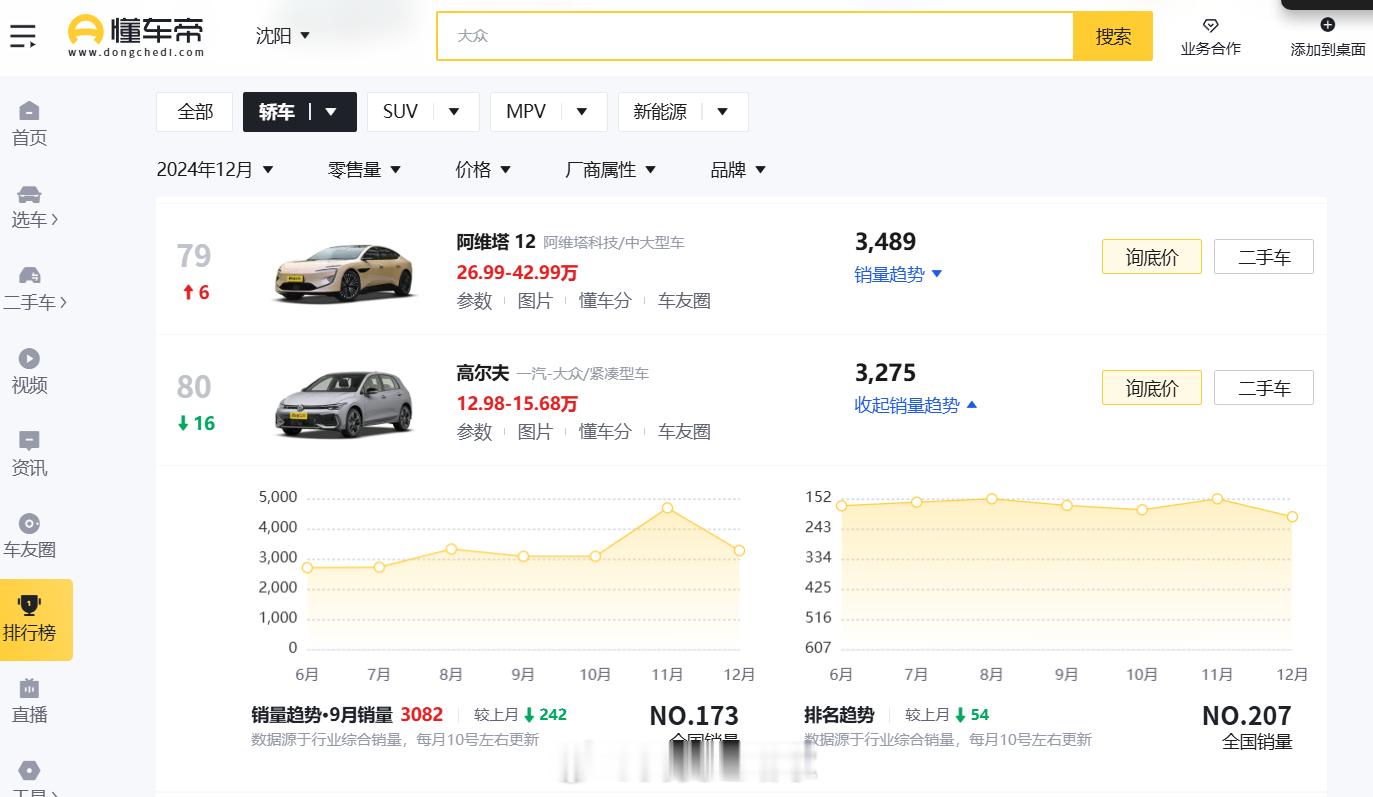This screenshot has width=1373, height=797.
Task: Open 车友圈 community icon in sidebar
Action: [x=29, y=523]
